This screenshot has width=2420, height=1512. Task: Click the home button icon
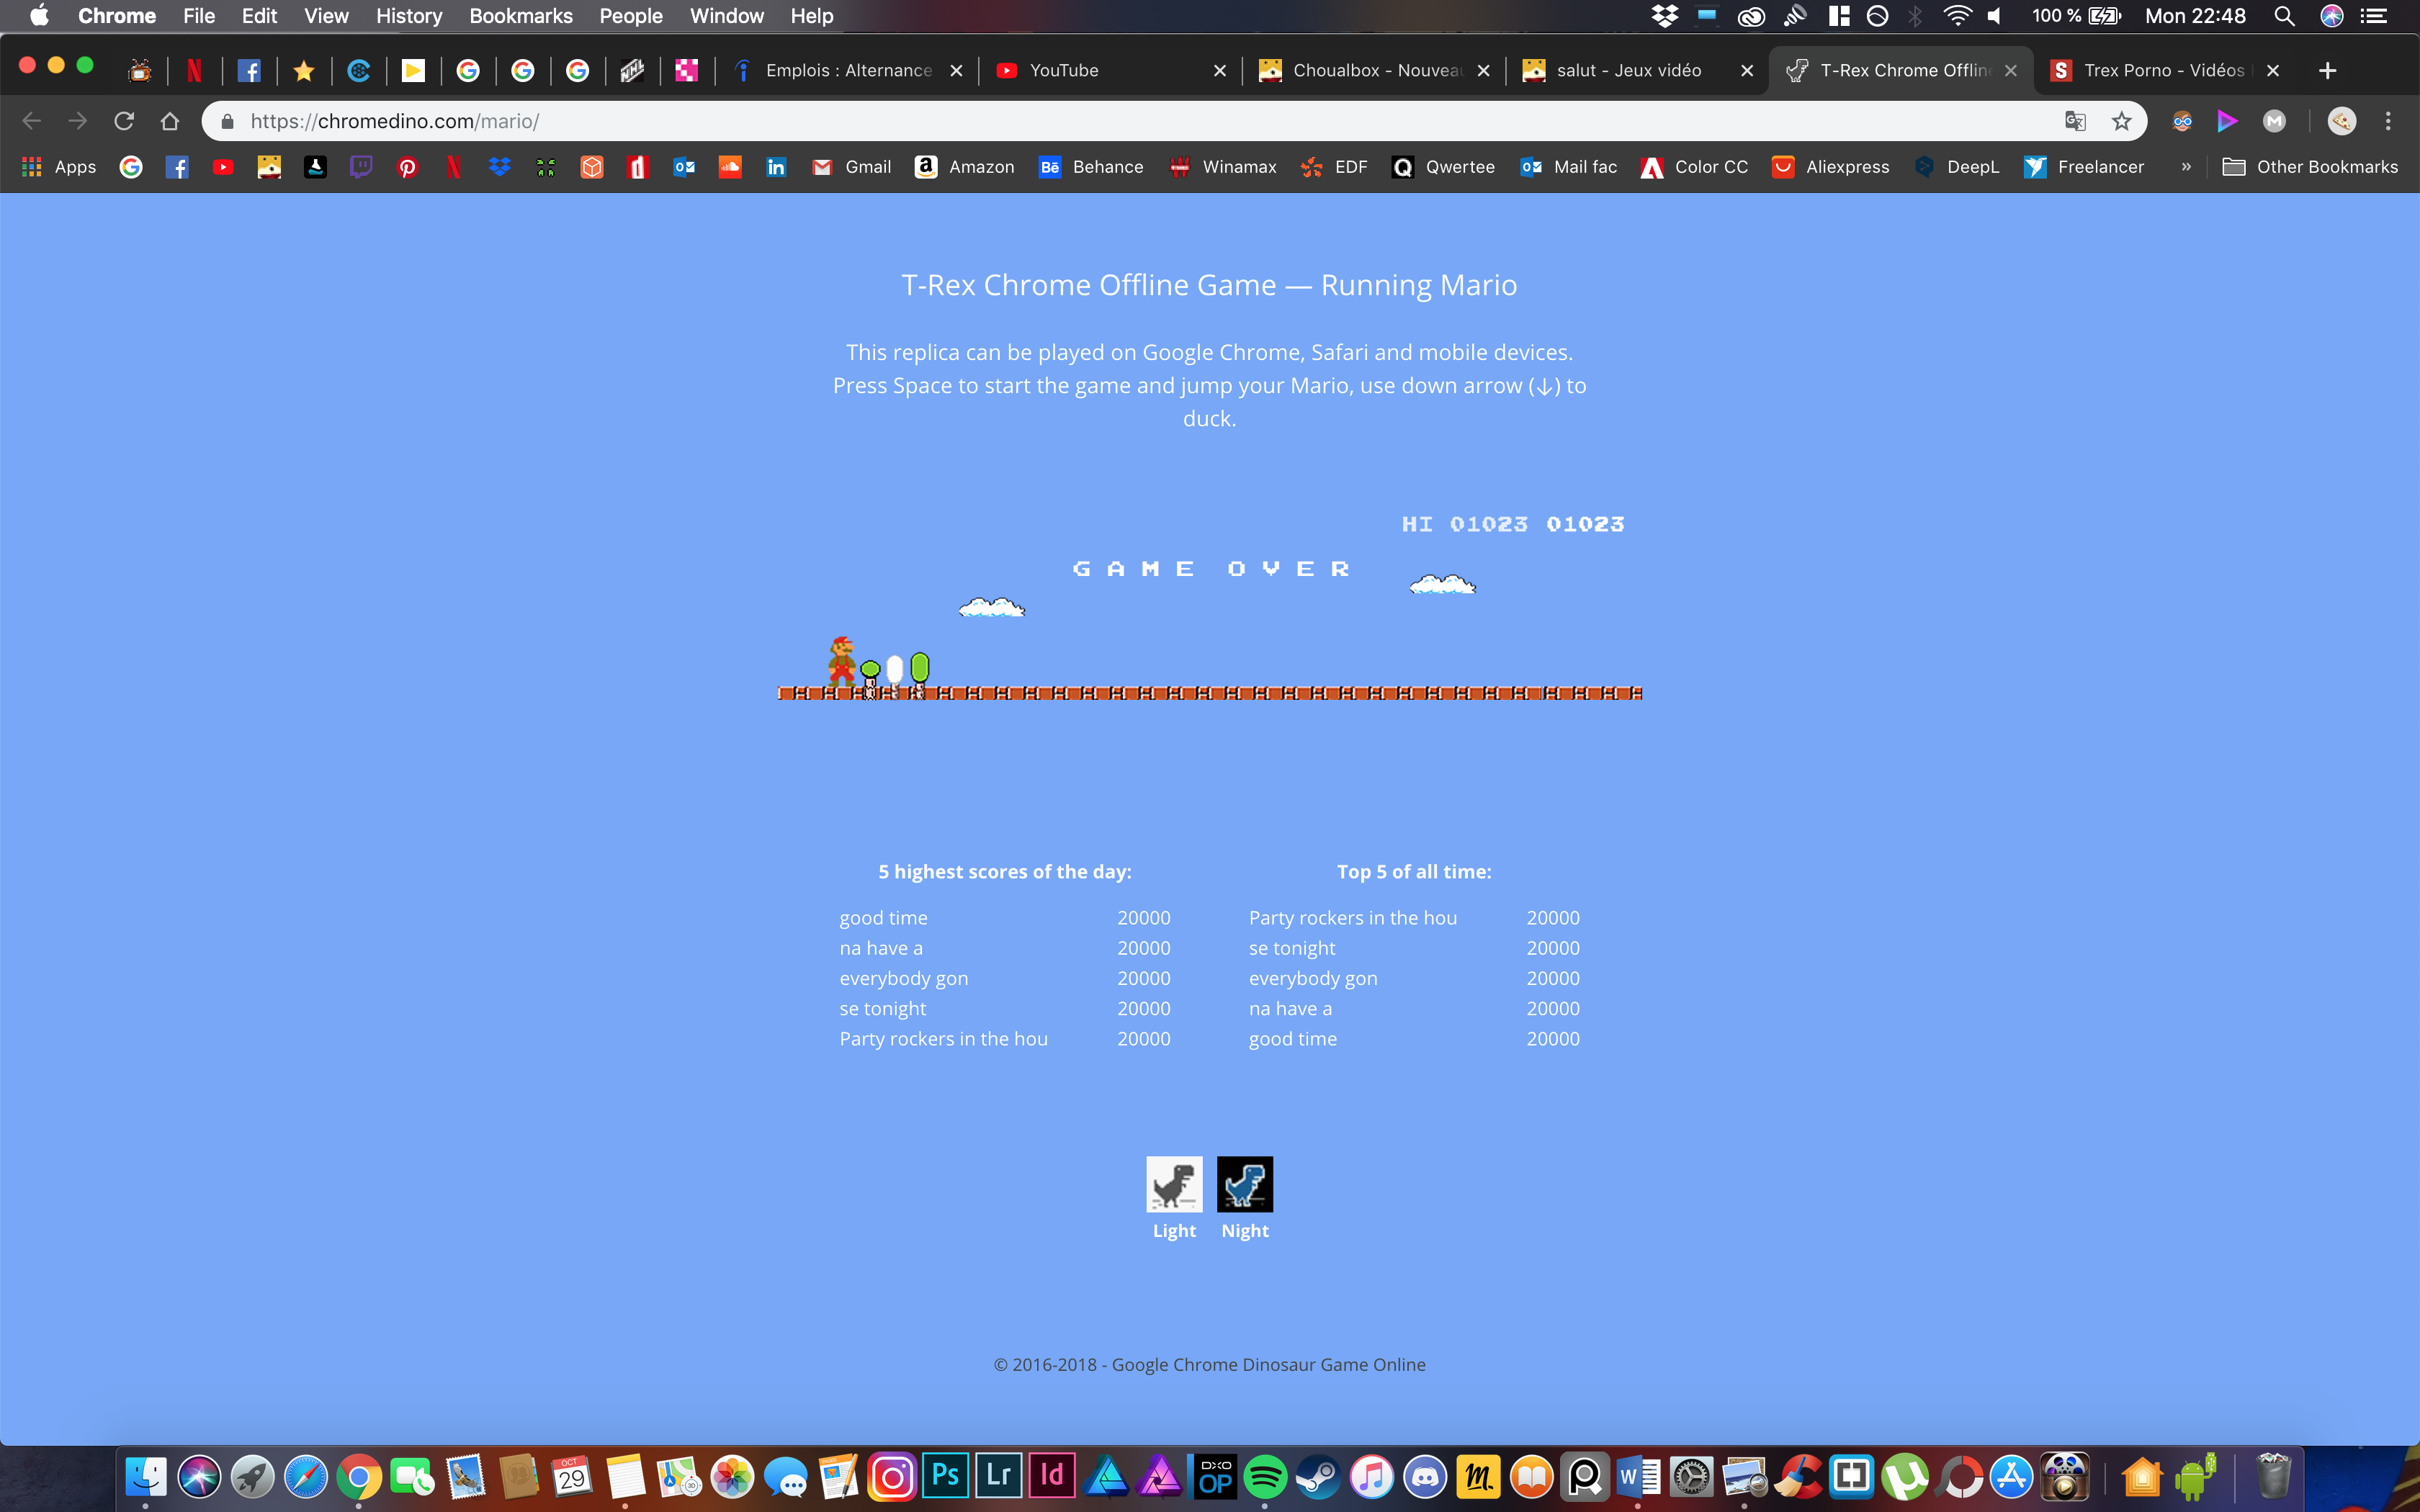[x=170, y=121]
